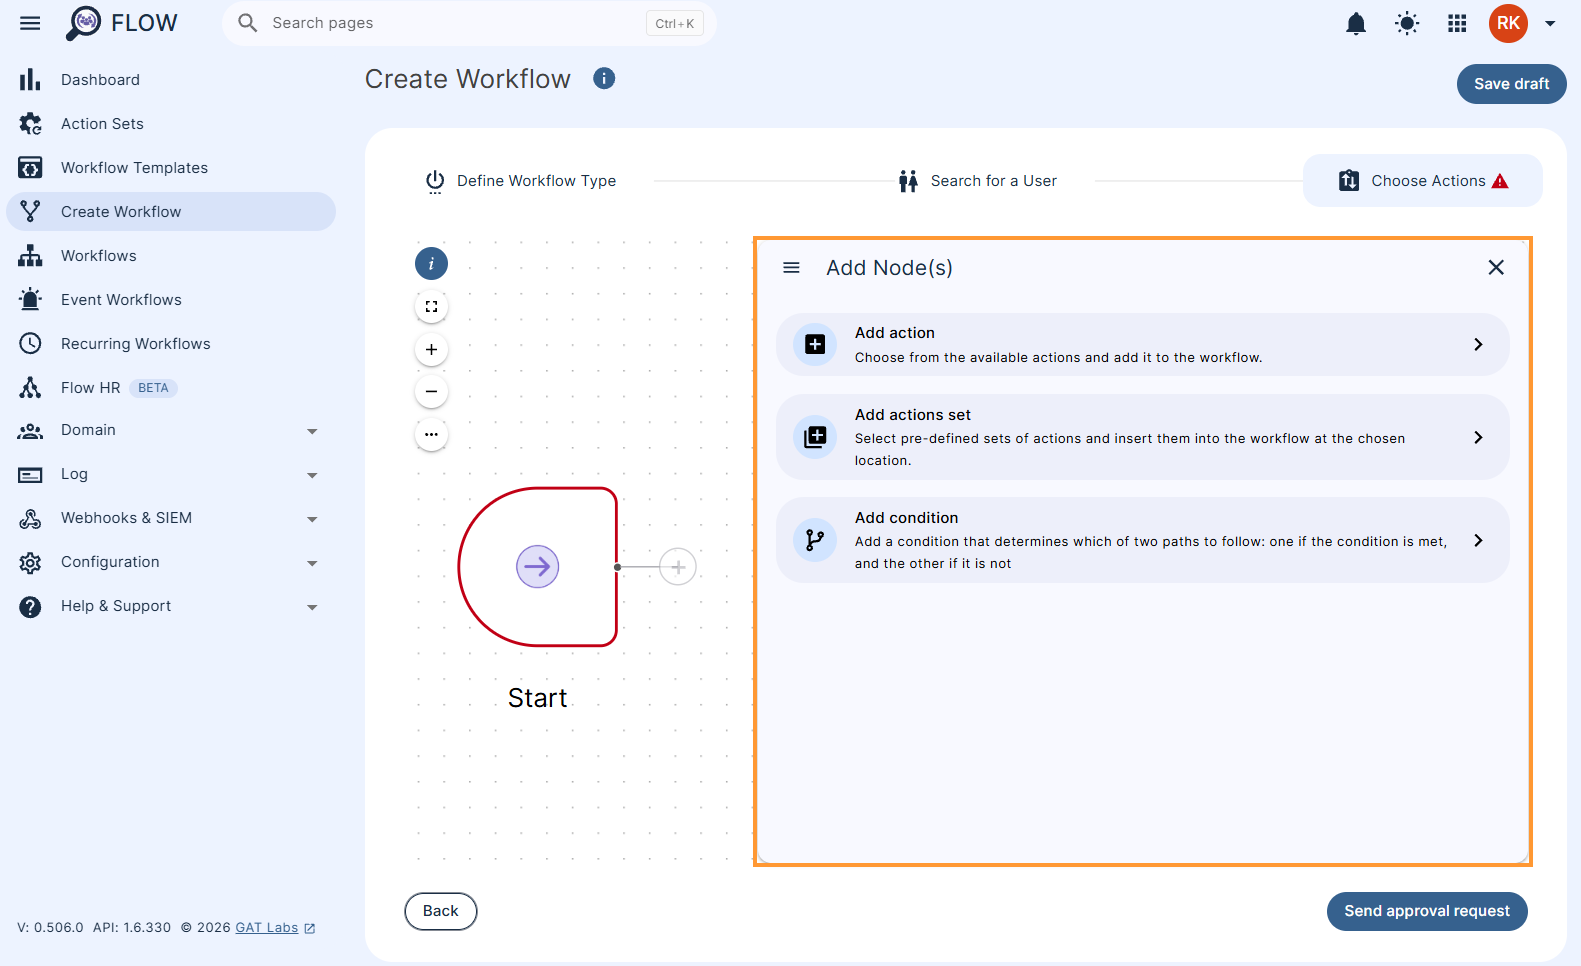This screenshot has width=1581, height=966.
Task: Click the fit-to-view canvas button
Action: 431,307
